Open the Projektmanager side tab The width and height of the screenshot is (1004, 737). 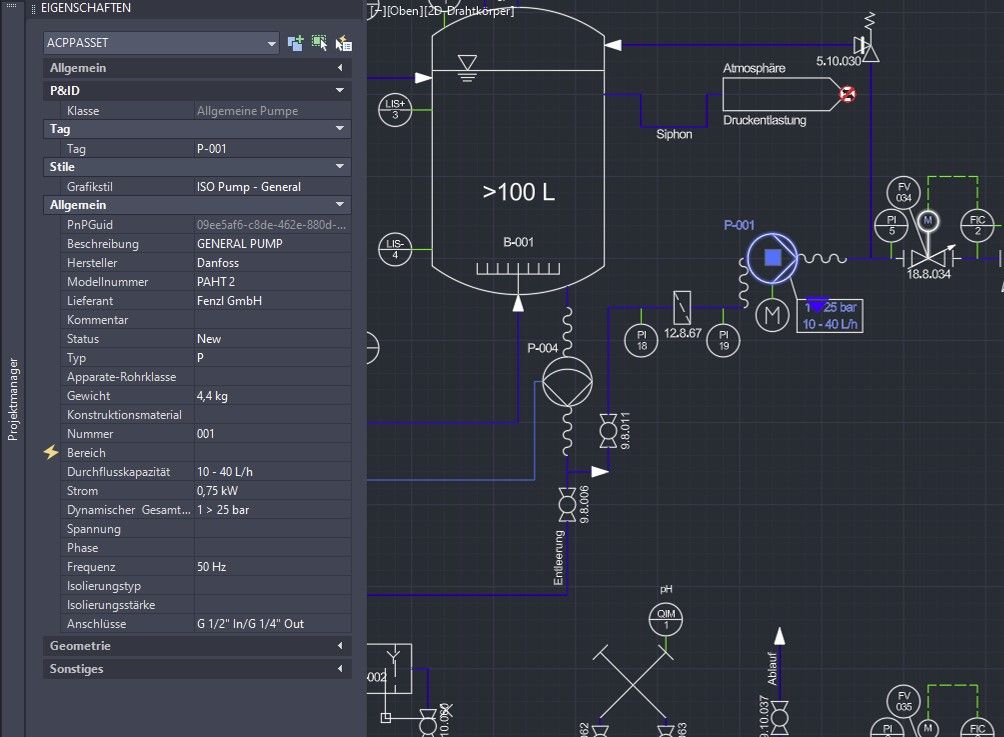tap(13, 399)
